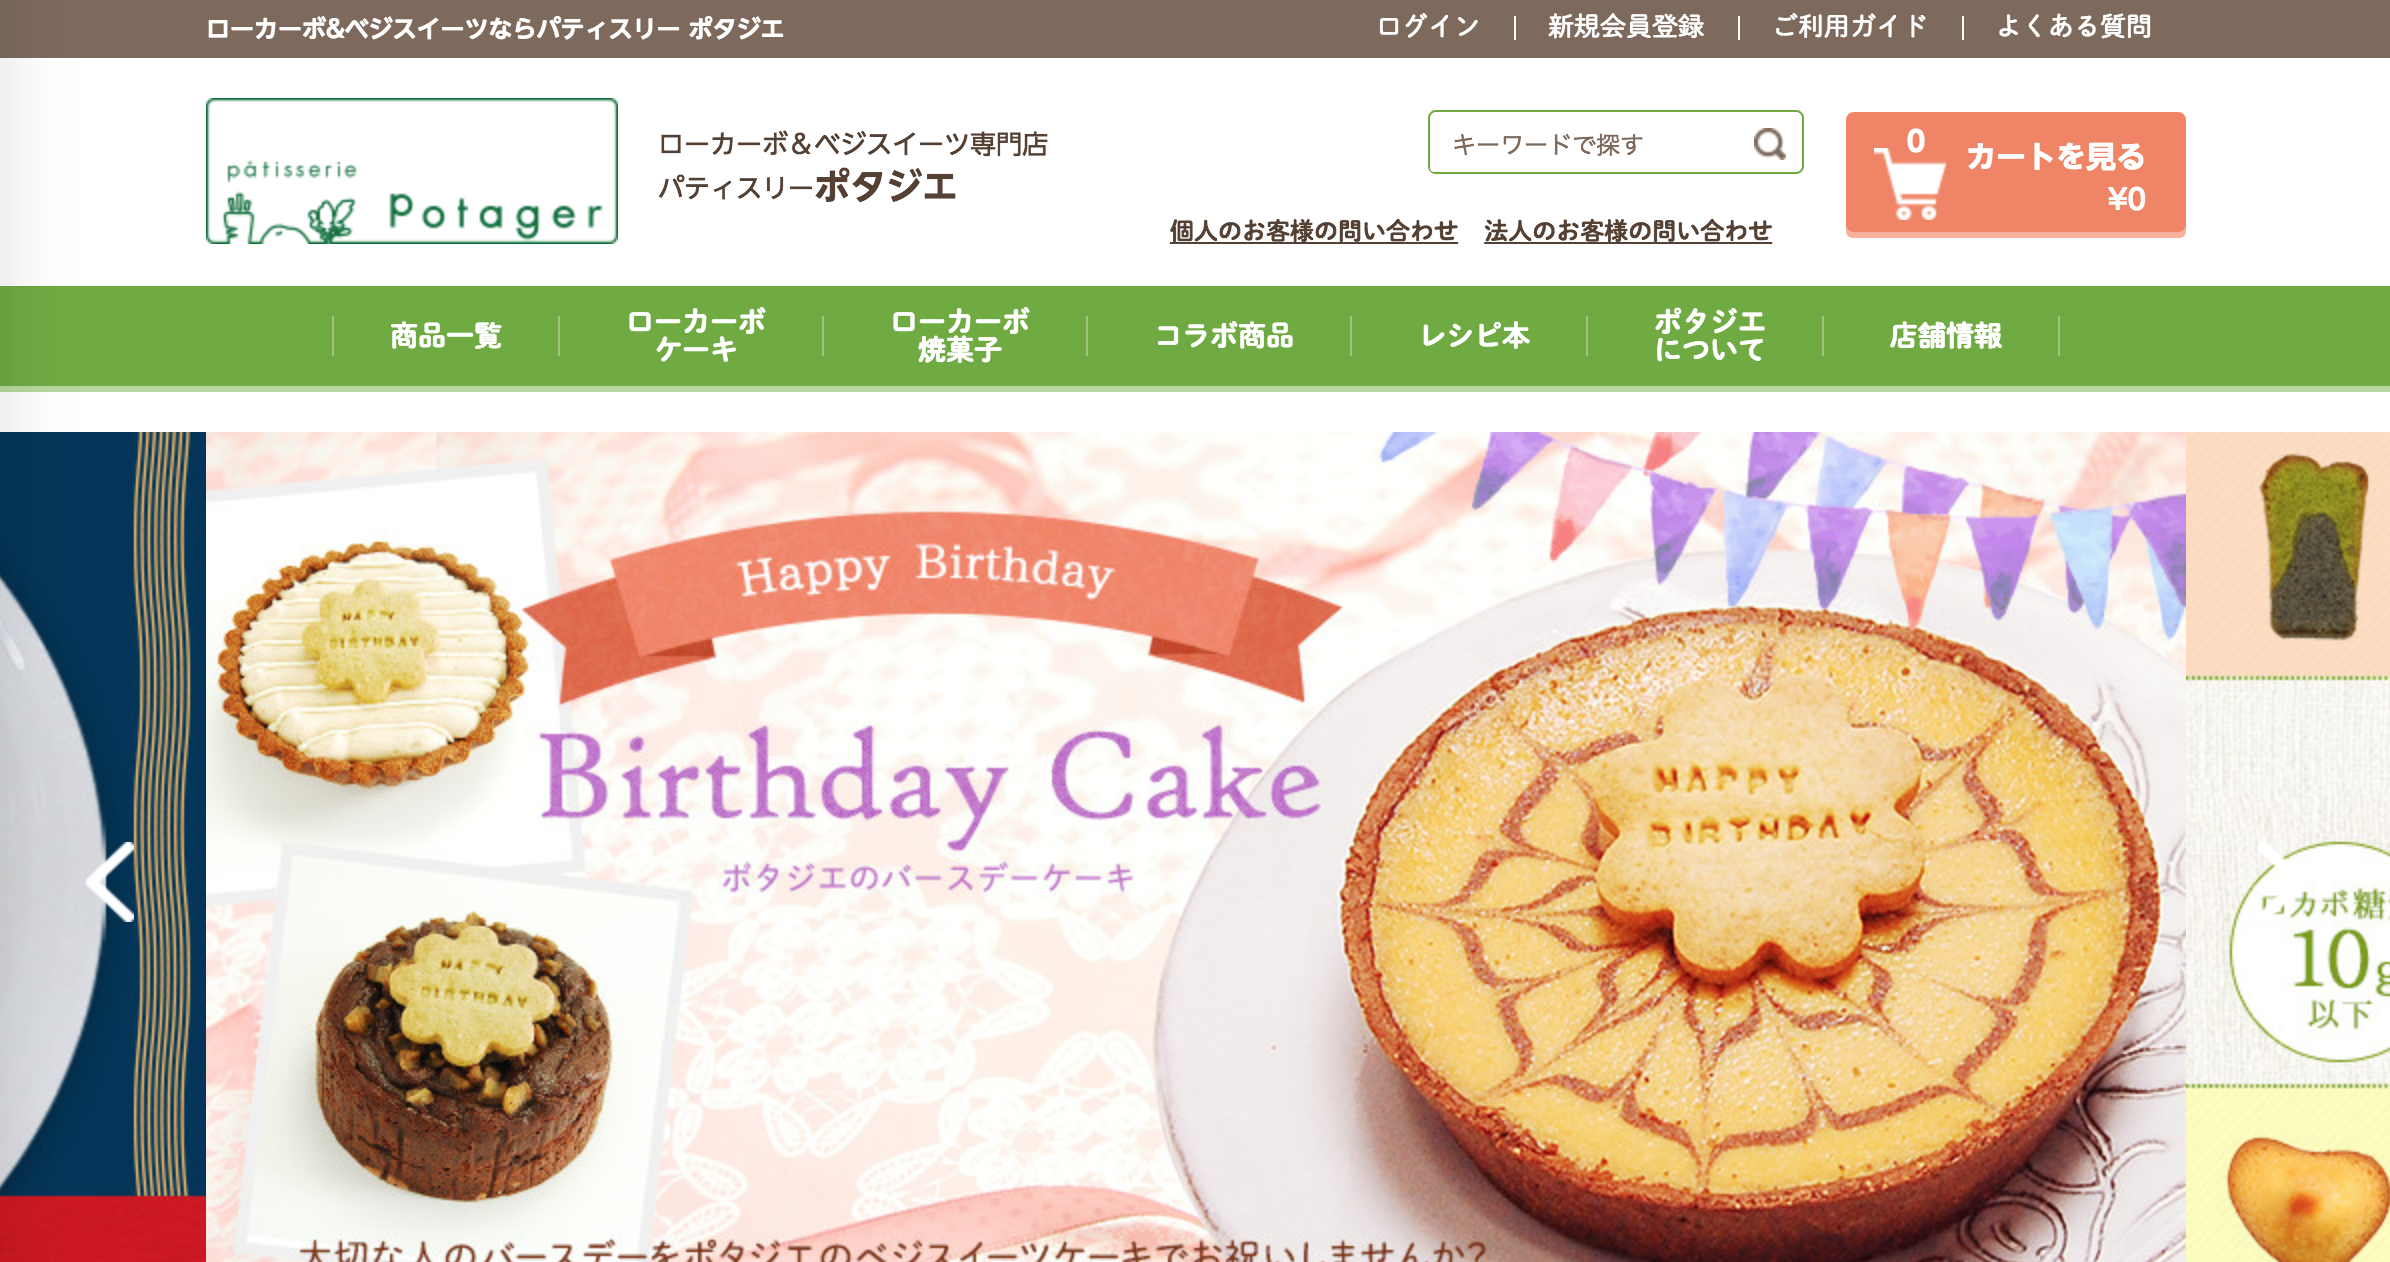Click the keyword search field
This screenshot has height=1262, width=2390.
pos(1615,142)
